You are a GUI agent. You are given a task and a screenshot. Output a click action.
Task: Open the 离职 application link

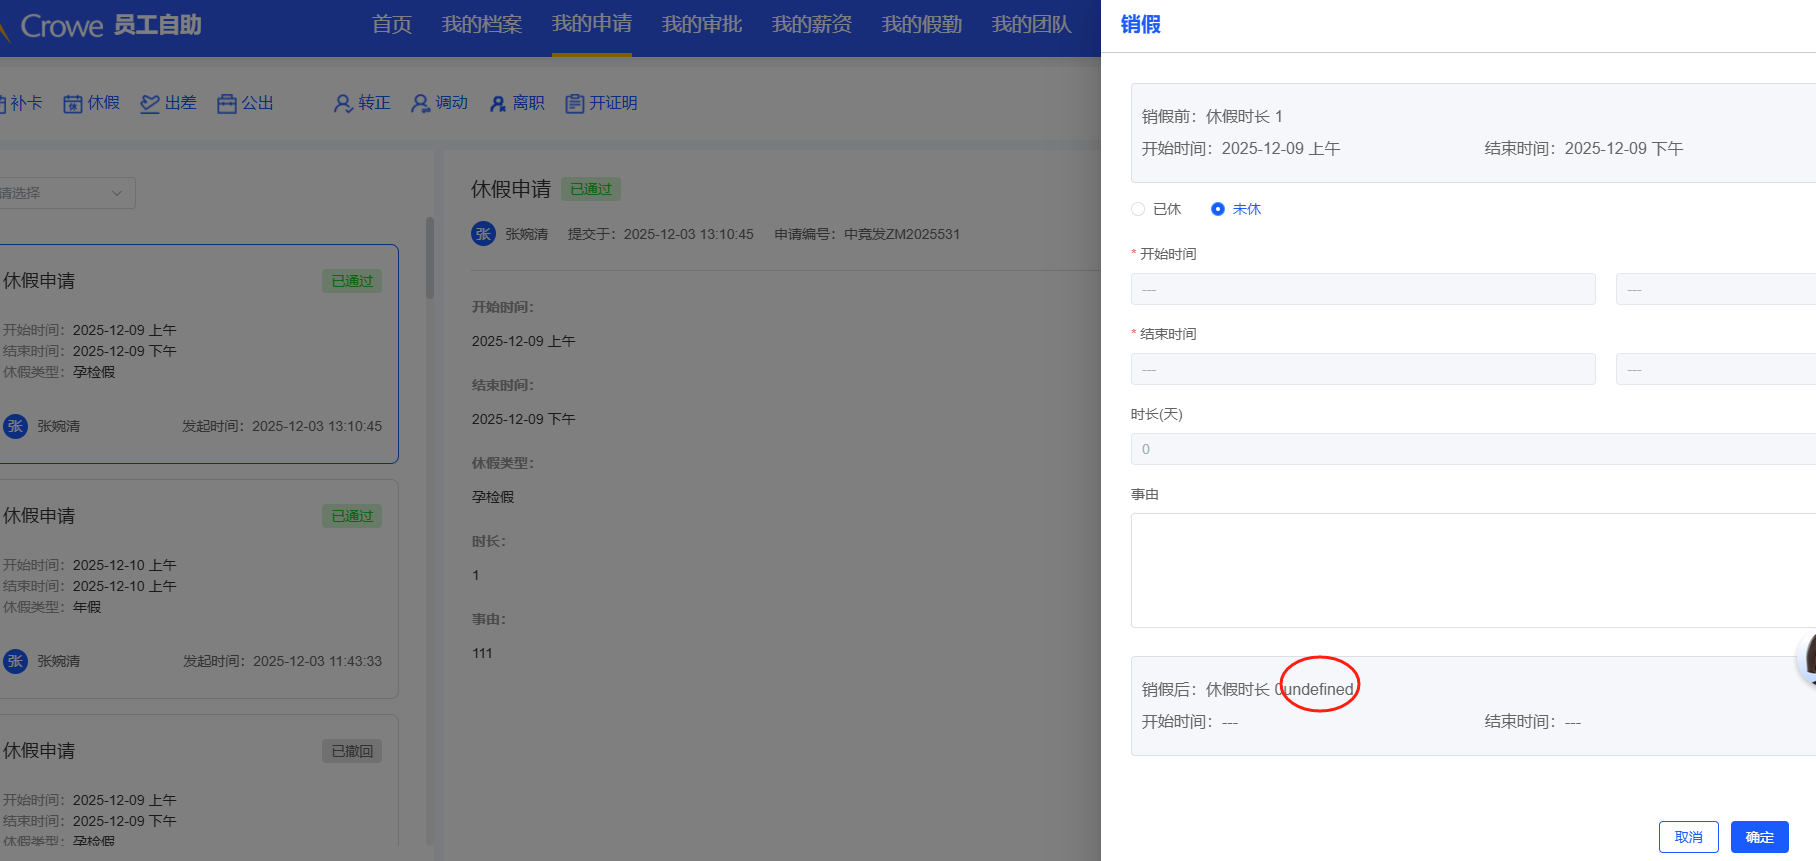[517, 103]
